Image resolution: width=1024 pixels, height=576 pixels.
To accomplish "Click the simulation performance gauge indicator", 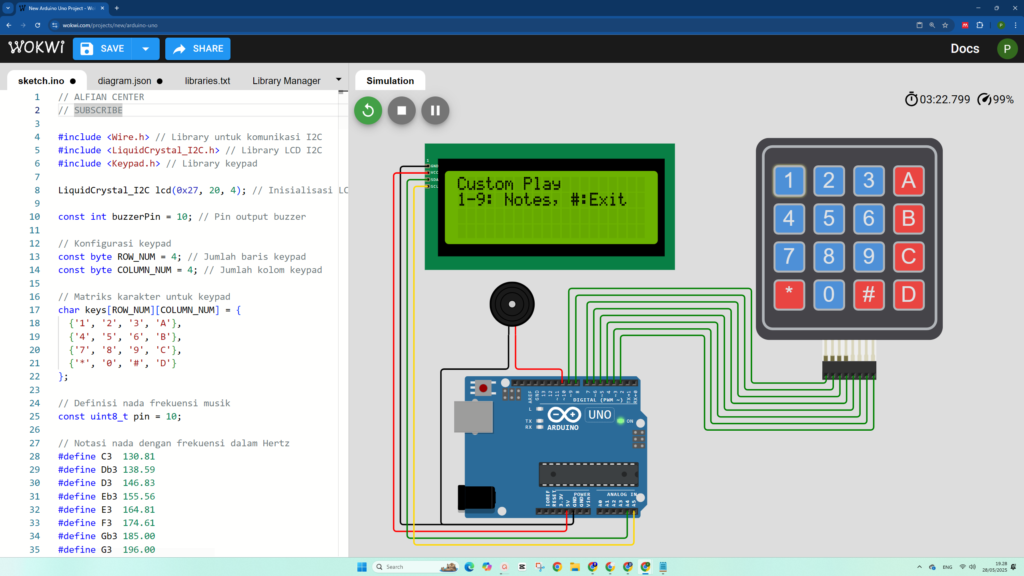I will pyautogui.click(x=995, y=99).
